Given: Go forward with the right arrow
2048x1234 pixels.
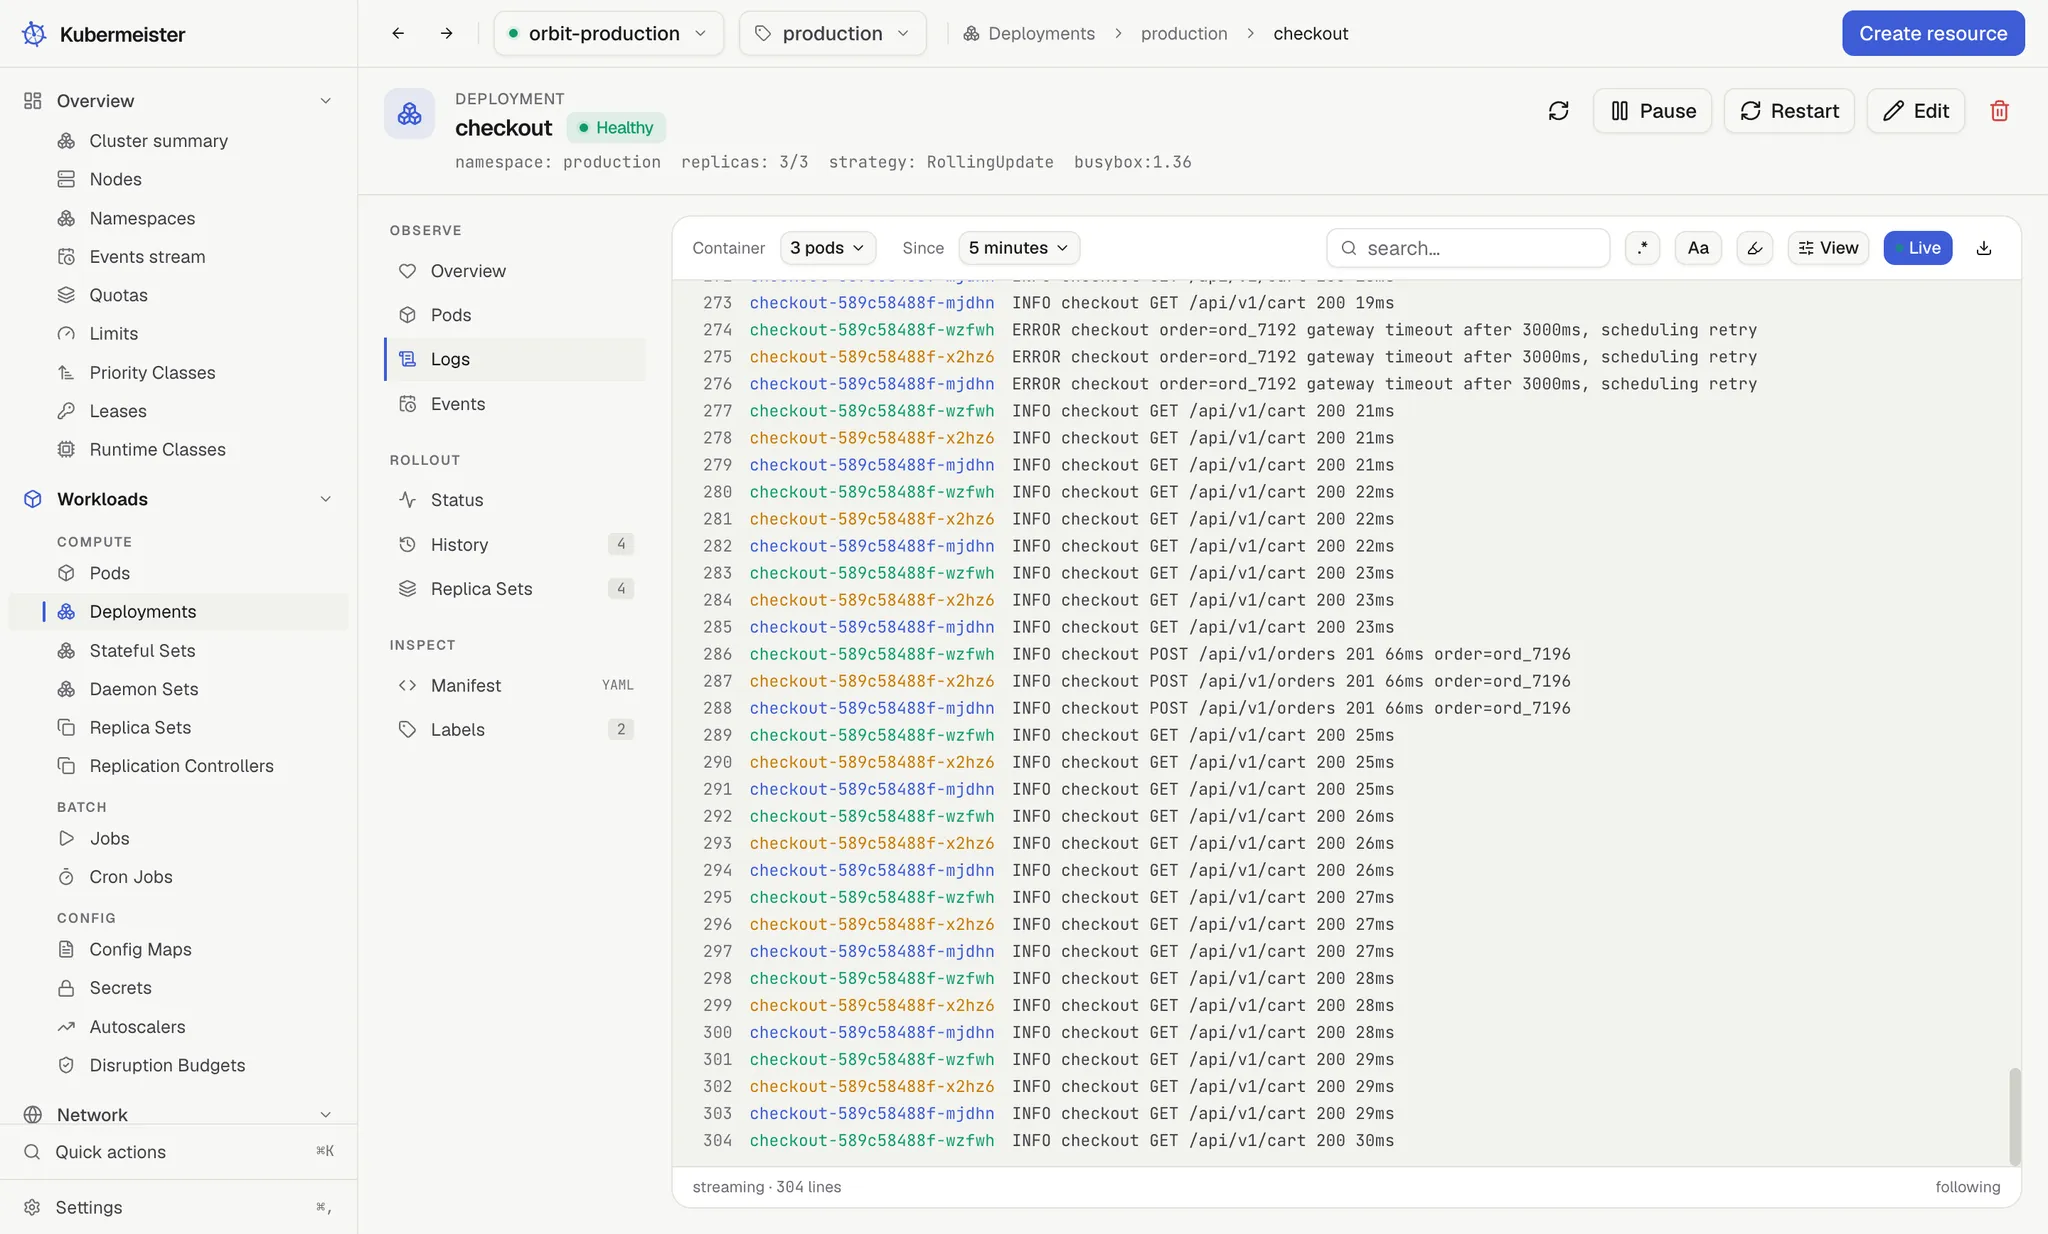Looking at the screenshot, I should point(446,34).
